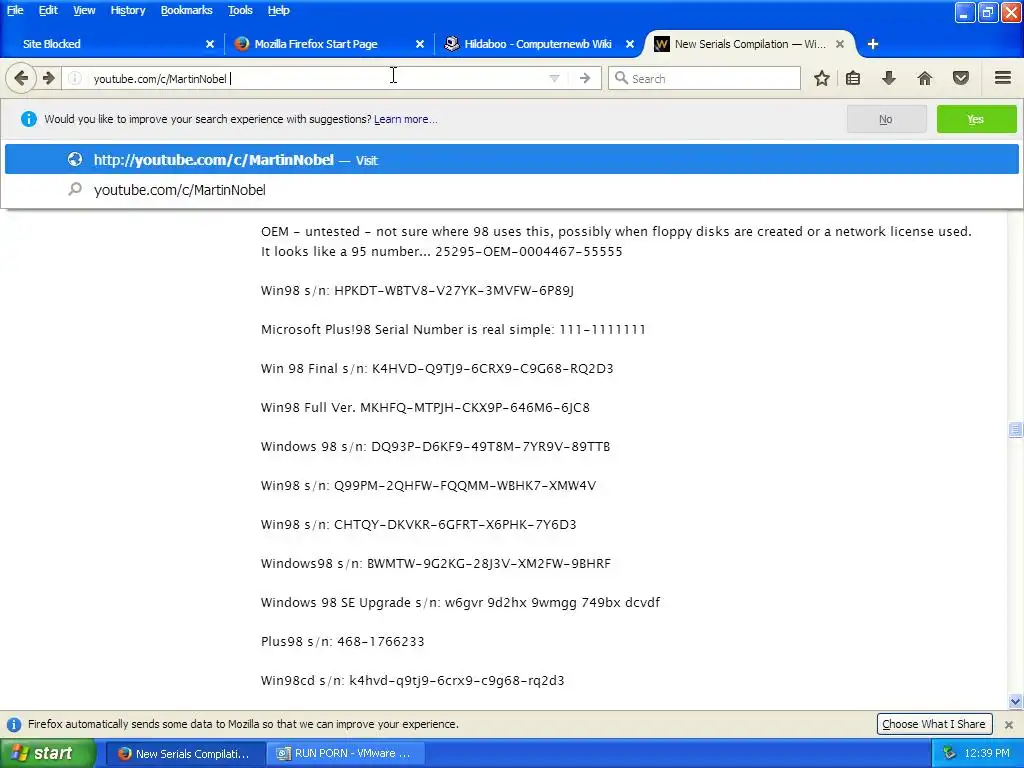Decline search suggestions with No button

(886, 120)
